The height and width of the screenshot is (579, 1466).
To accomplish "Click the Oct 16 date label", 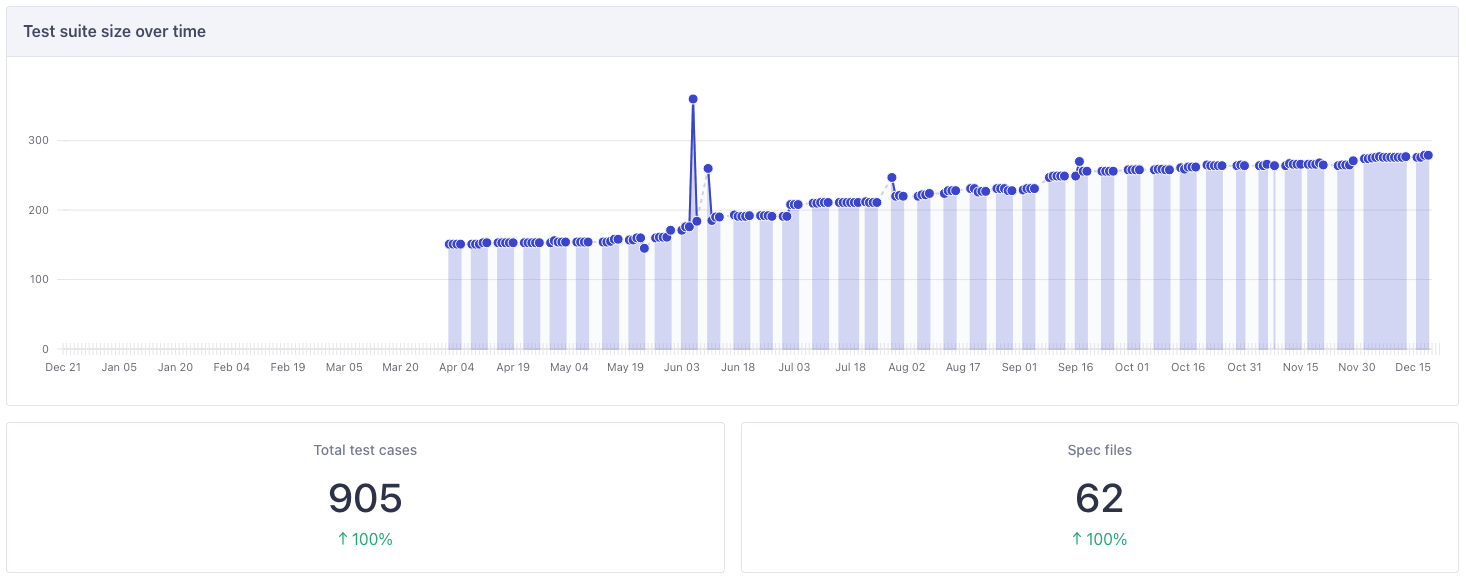I will [x=1187, y=367].
